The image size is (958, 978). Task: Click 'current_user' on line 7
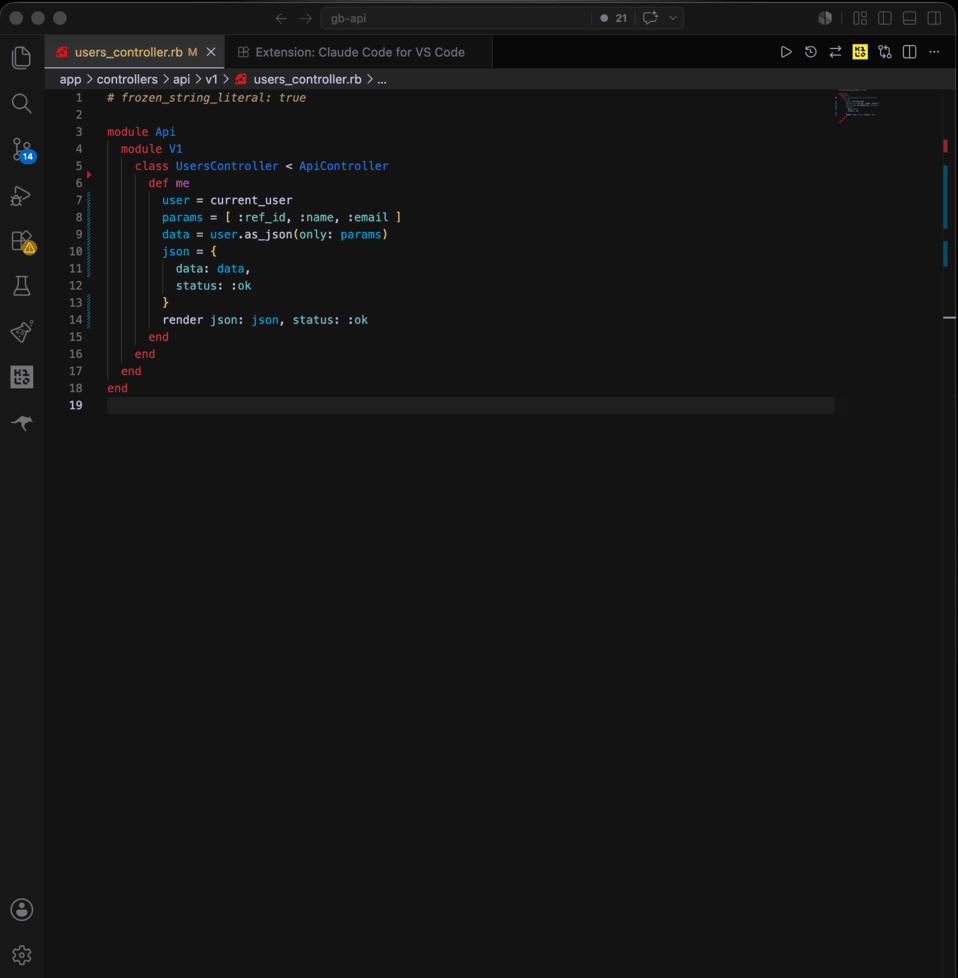coord(251,200)
